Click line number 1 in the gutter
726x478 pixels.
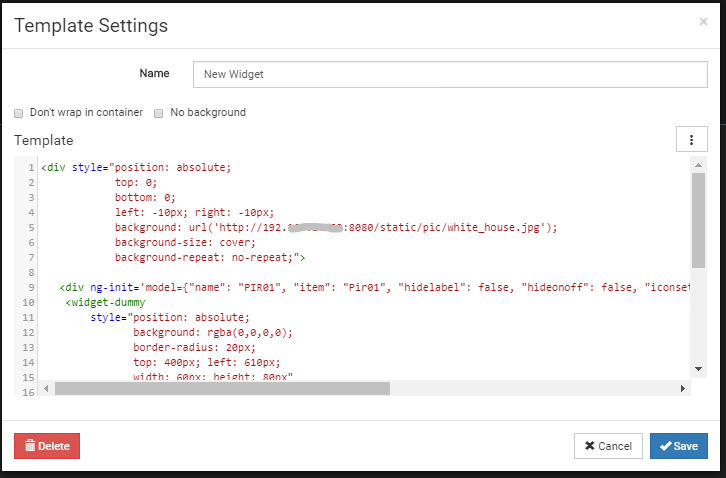click(x=32, y=168)
